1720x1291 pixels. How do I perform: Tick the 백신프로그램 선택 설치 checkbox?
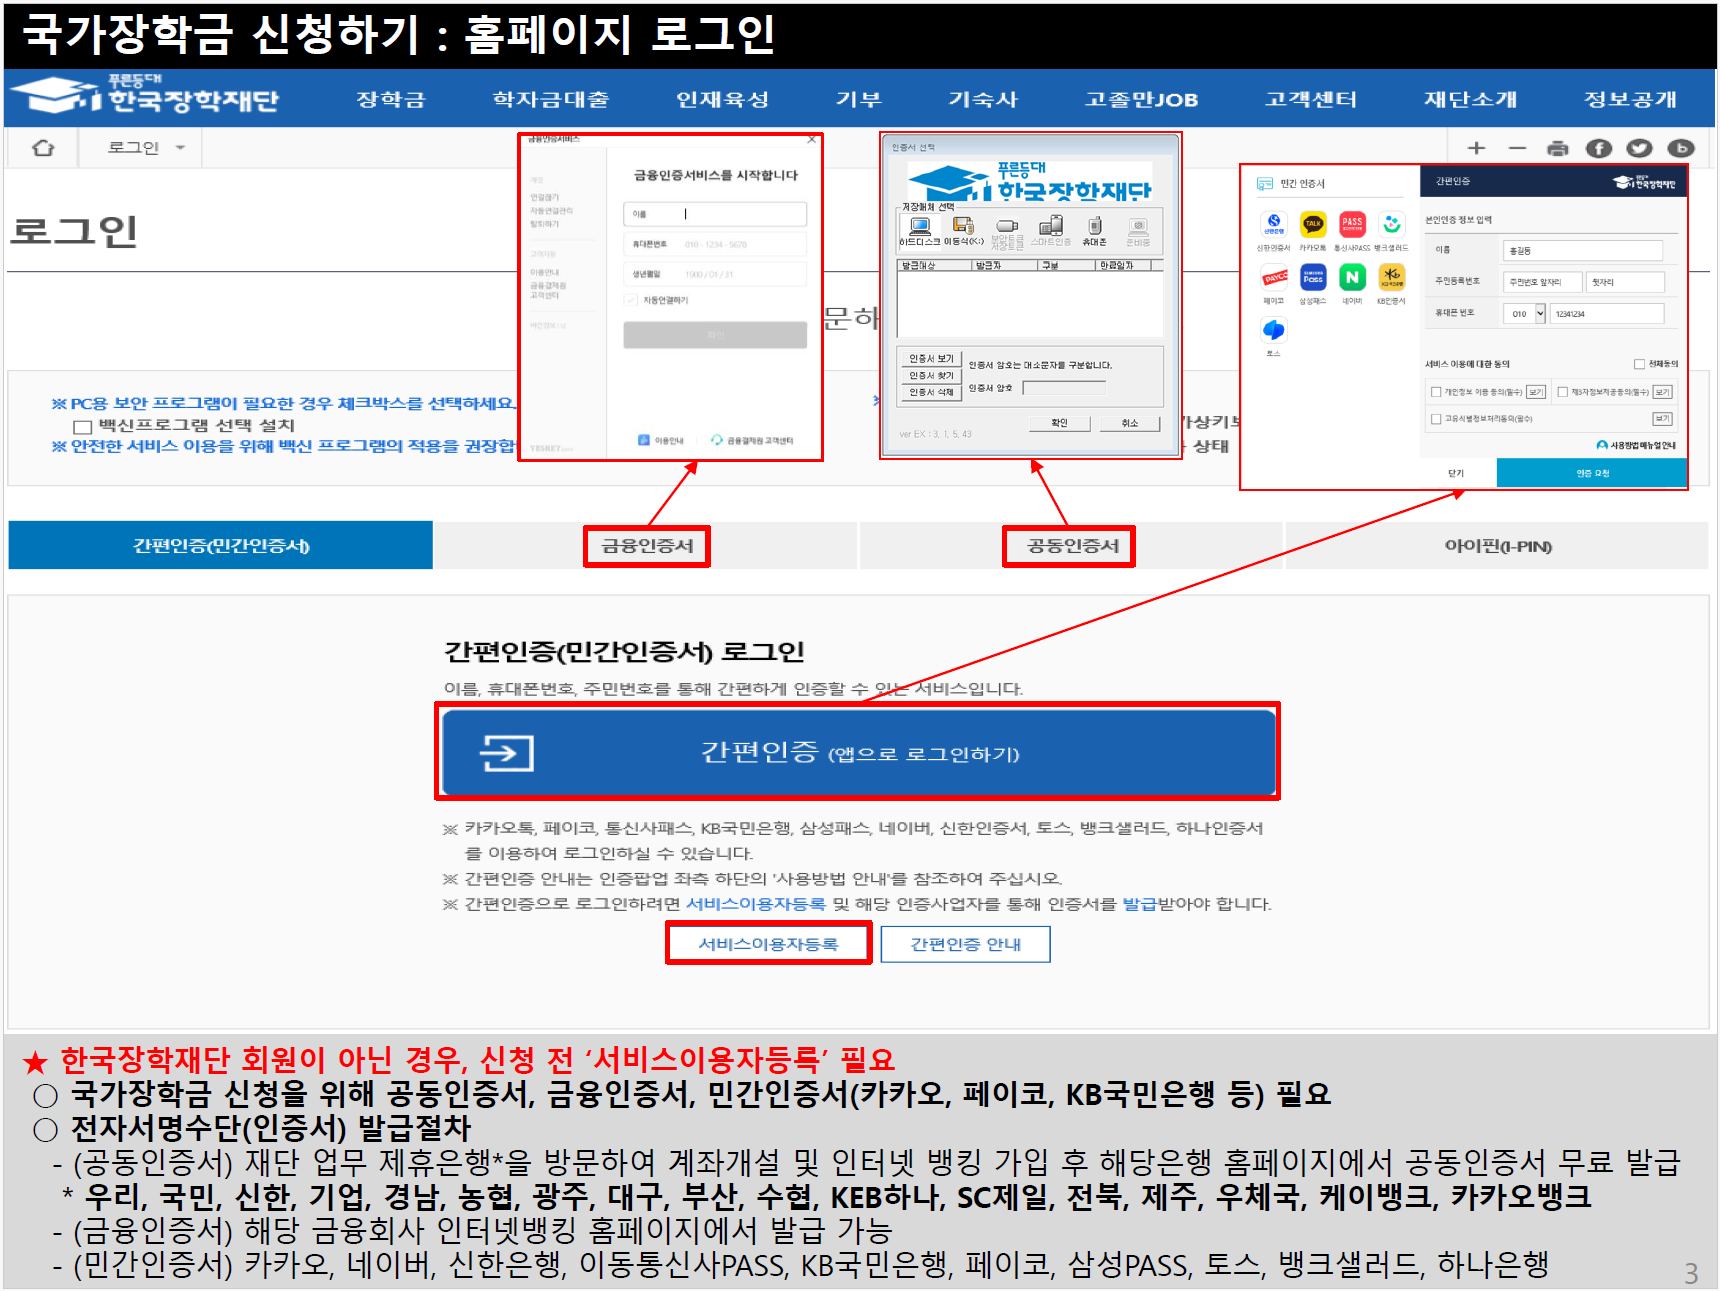pyautogui.click(x=83, y=427)
